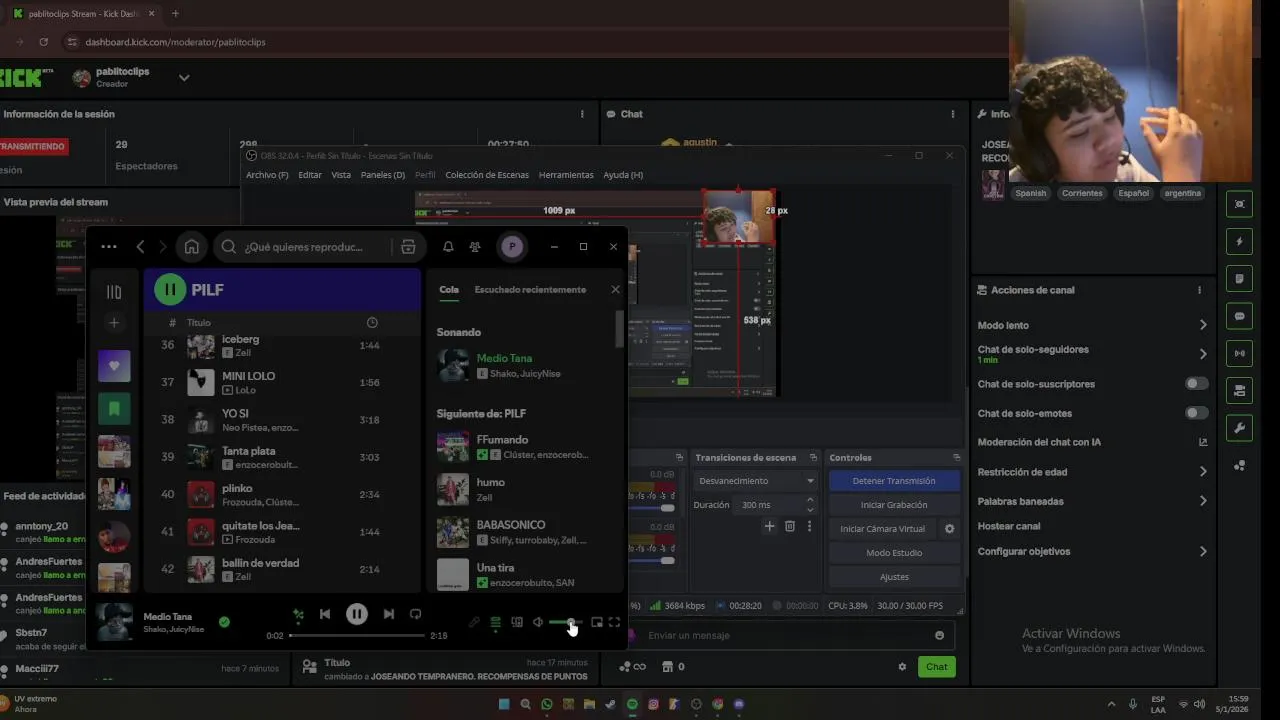The image size is (1280, 720).
Task: Open virtual camera settings gear
Action: click(950, 529)
